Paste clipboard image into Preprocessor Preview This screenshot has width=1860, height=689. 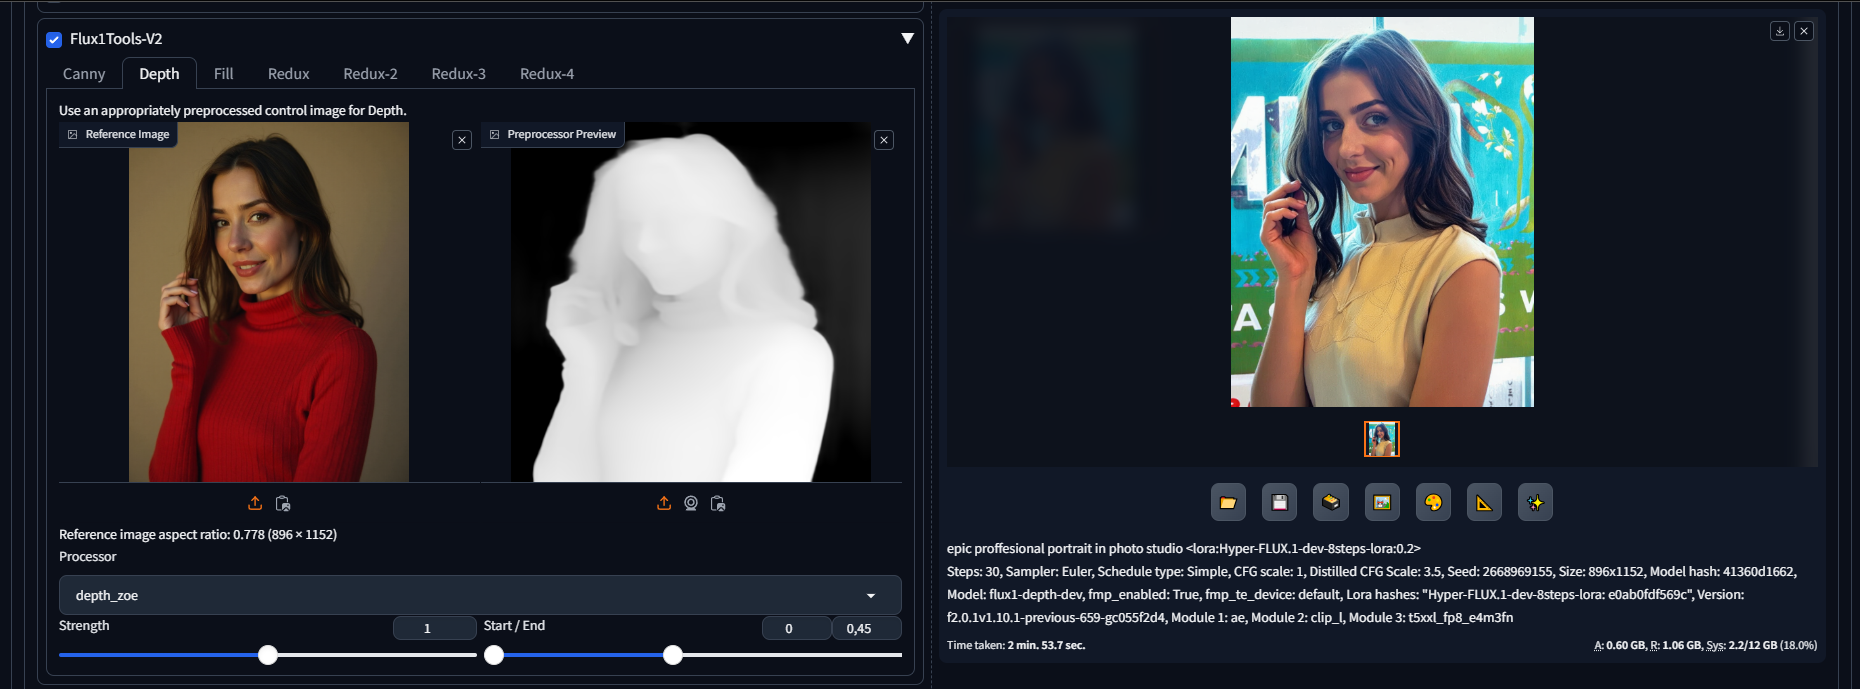[718, 503]
